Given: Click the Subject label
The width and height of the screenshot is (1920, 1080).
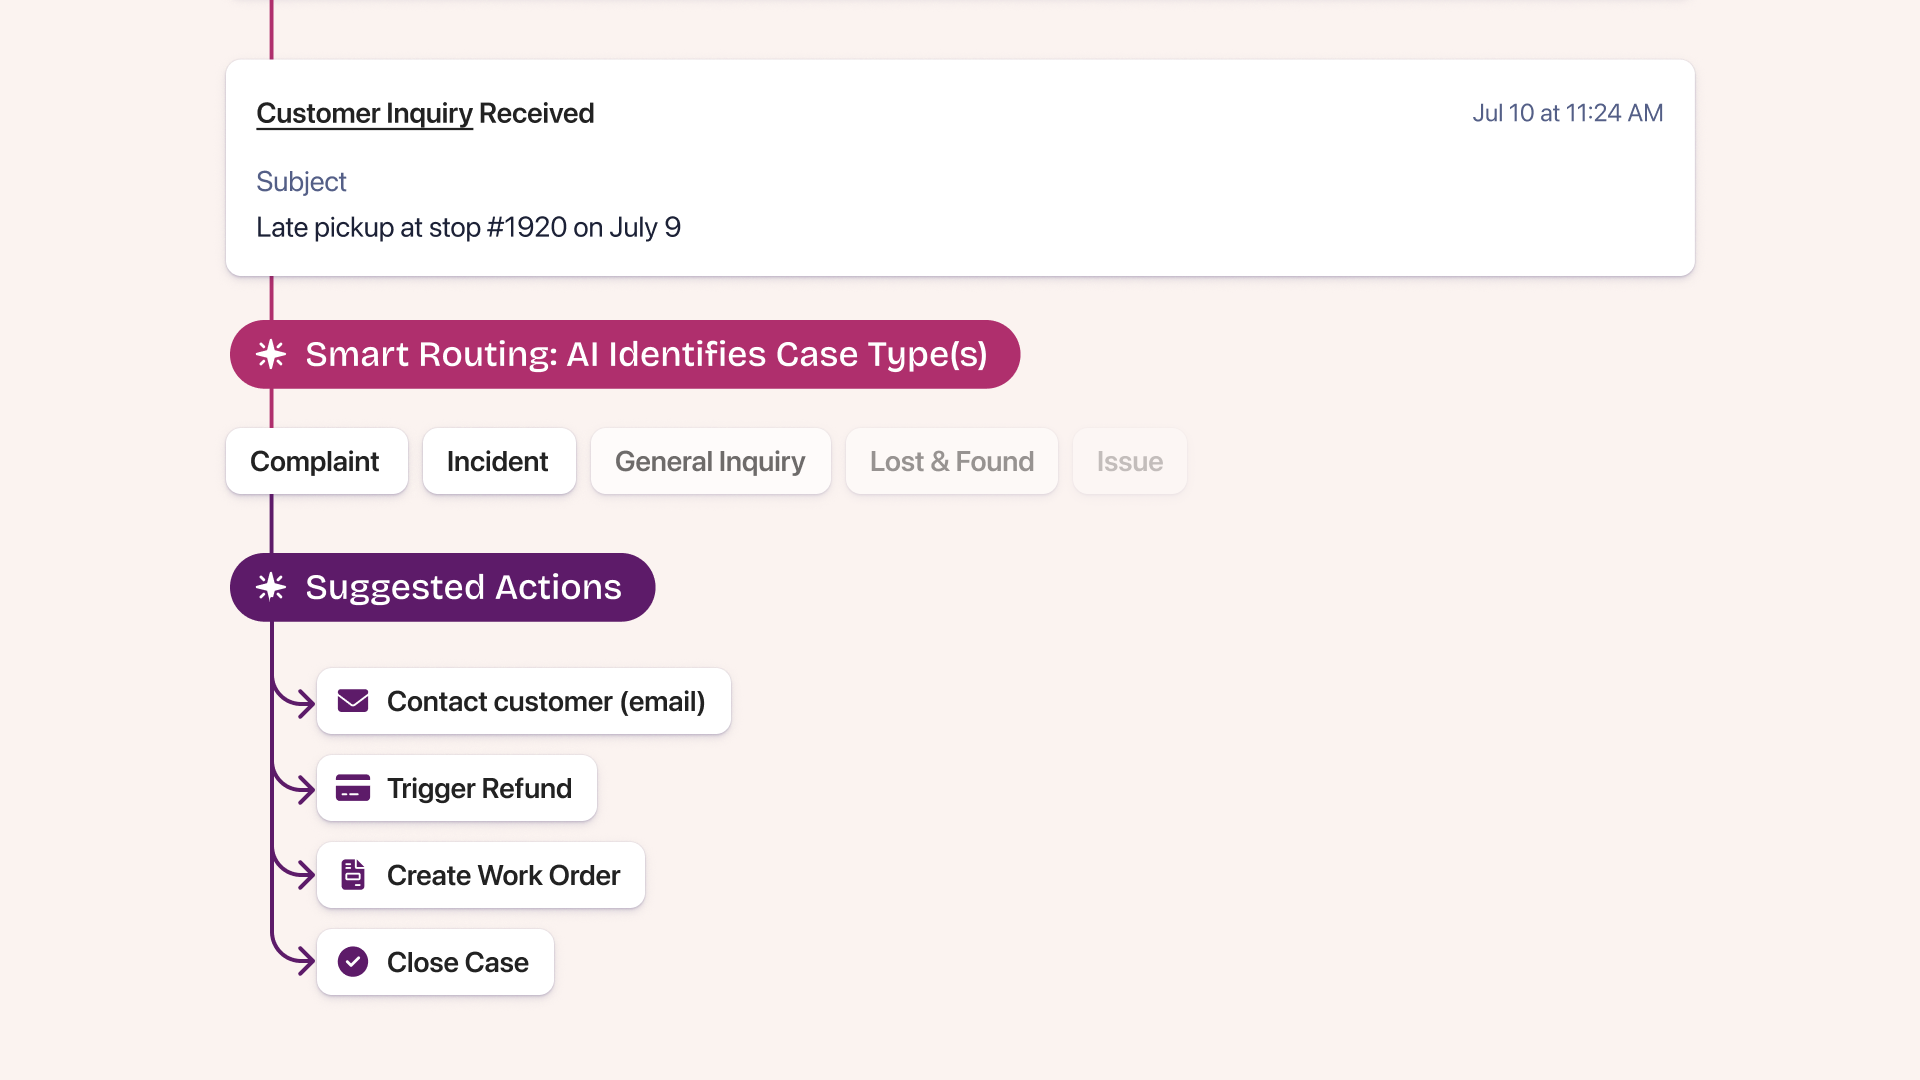Looking at the screenshot, I should pyautogui.click(x=301, y=181).
